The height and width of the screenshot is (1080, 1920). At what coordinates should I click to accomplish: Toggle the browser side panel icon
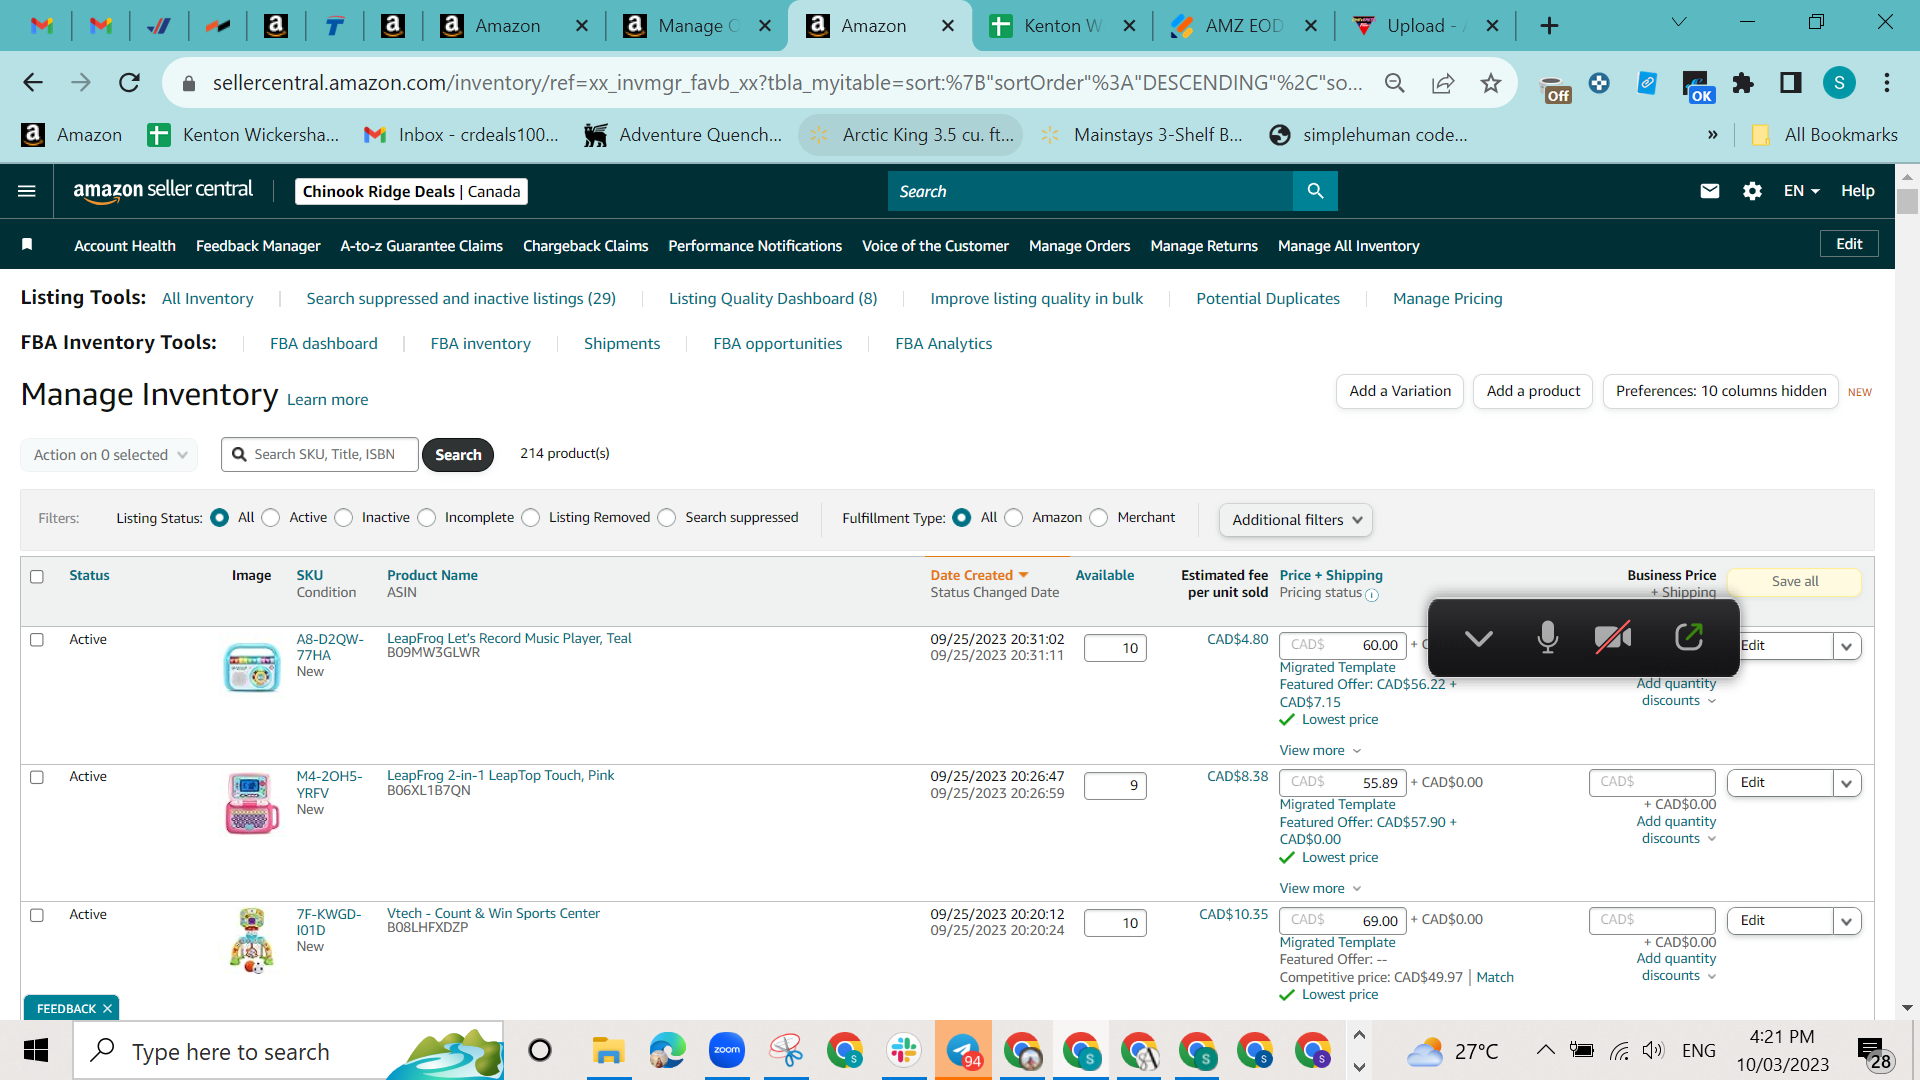(x=1791, y=83)
